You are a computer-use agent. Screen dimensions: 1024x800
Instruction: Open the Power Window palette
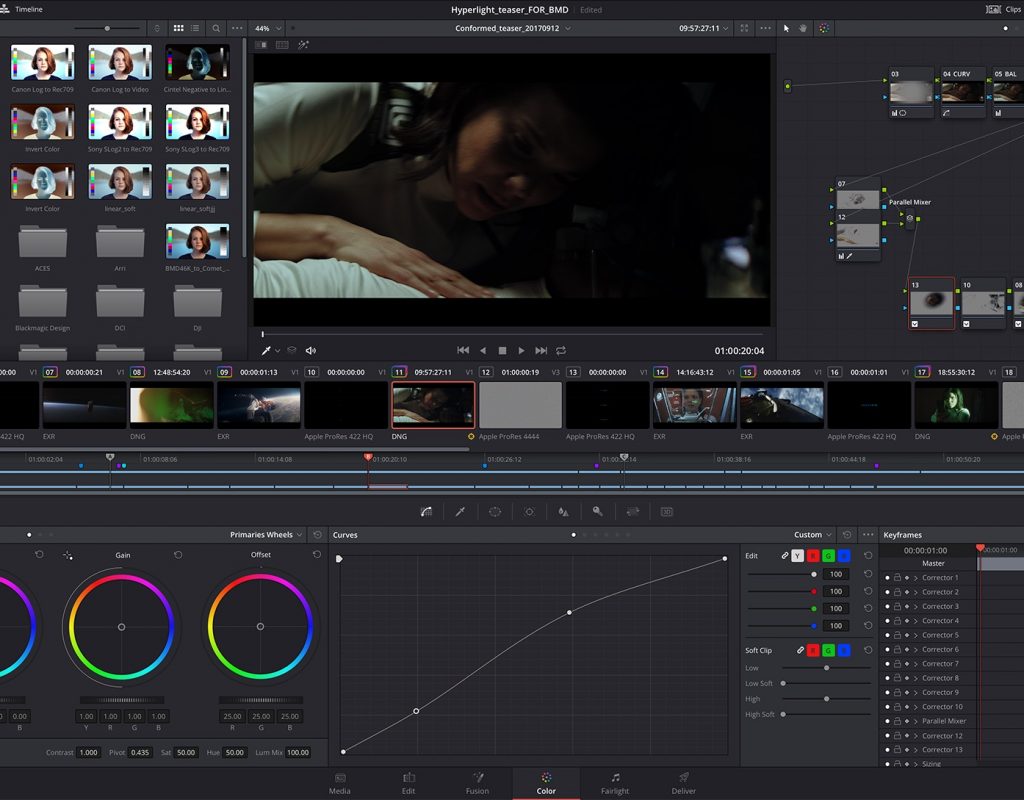pos(495,512)
